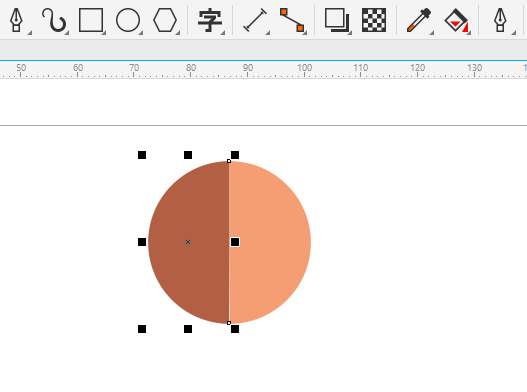
Task: Click the highlighted middle-right selection handle
Action: coord(235,242)
